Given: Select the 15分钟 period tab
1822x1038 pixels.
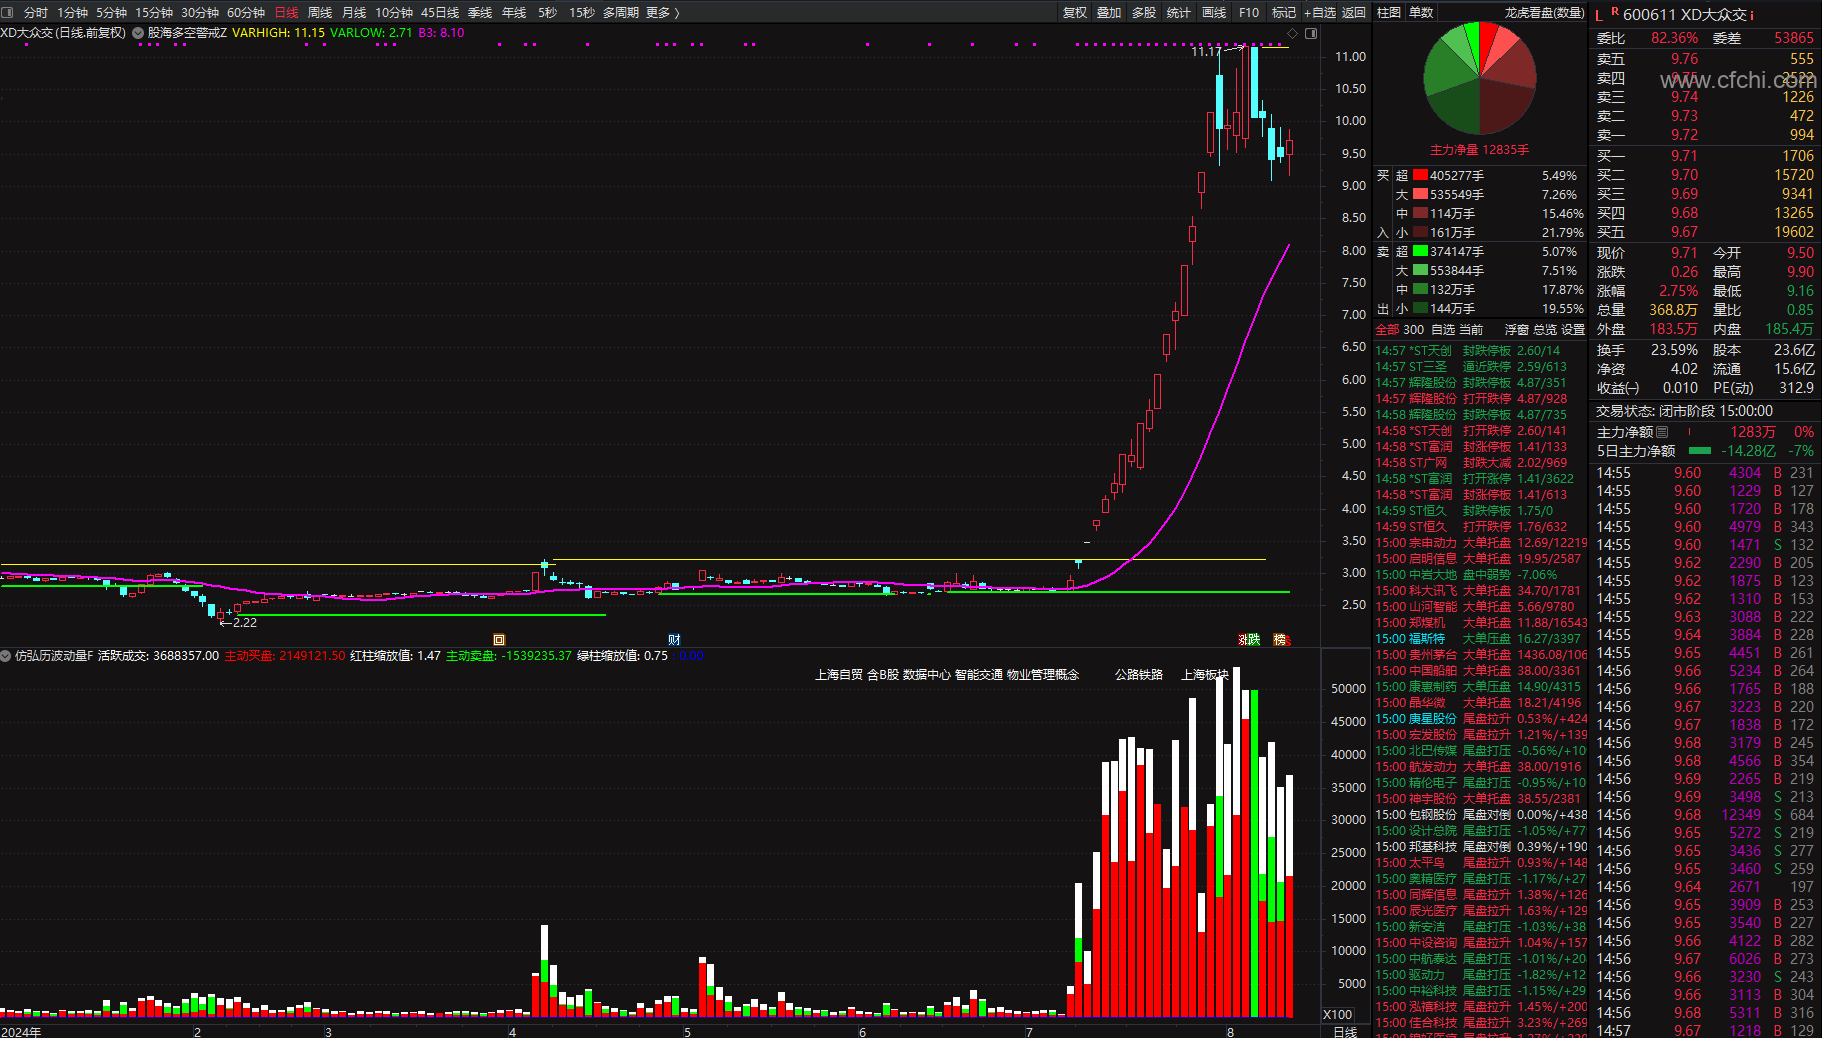Looking at the screenshot, I should point(154,12).
